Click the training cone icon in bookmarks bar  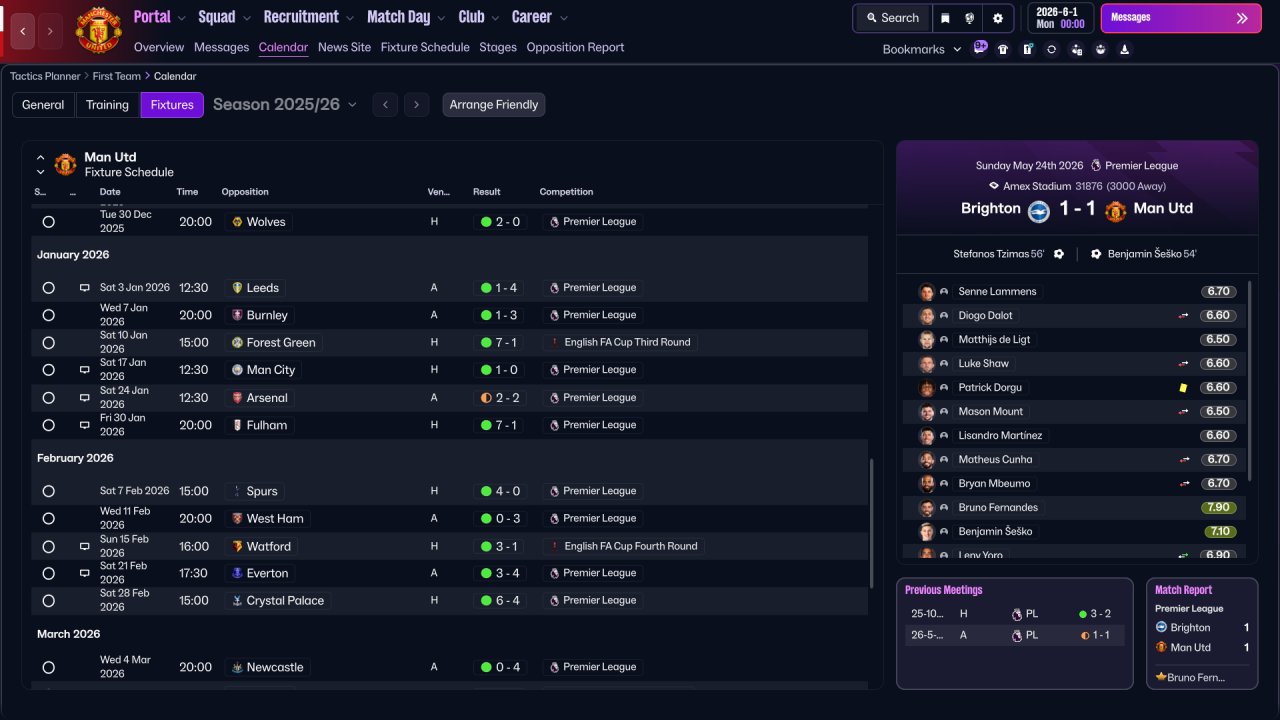(x=1124, y=49)
